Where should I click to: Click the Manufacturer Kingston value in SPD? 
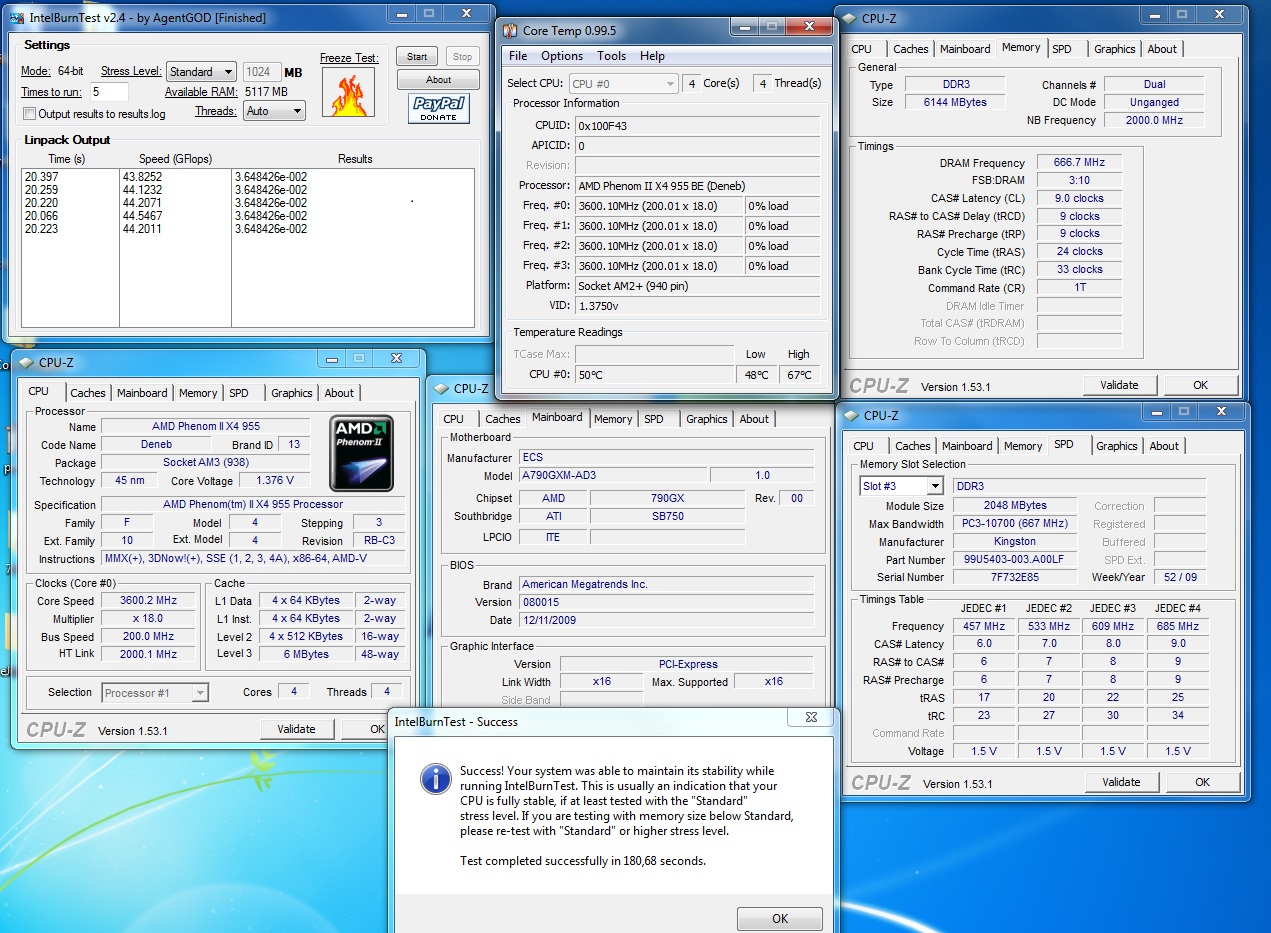pos(1014,542)
